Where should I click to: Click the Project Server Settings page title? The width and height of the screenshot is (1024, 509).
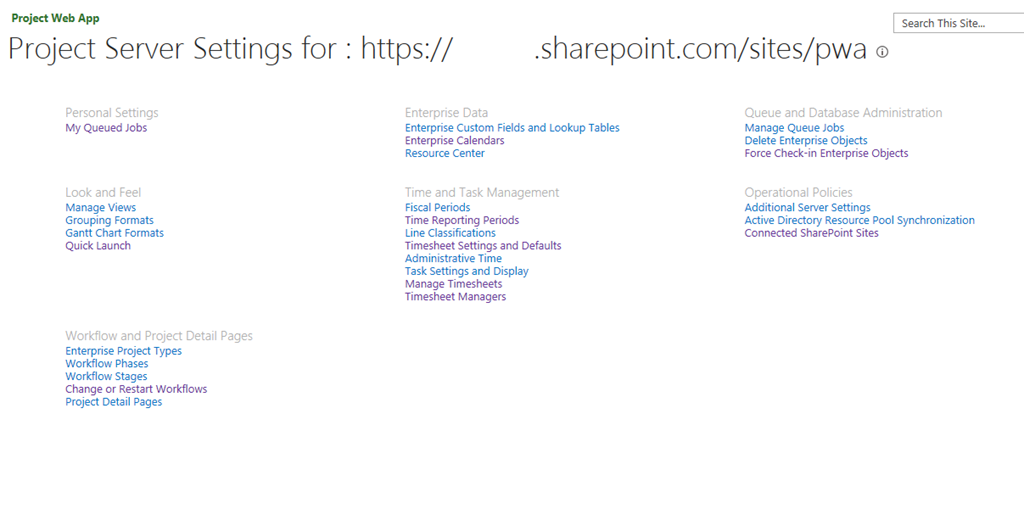(x=438, y=50)
